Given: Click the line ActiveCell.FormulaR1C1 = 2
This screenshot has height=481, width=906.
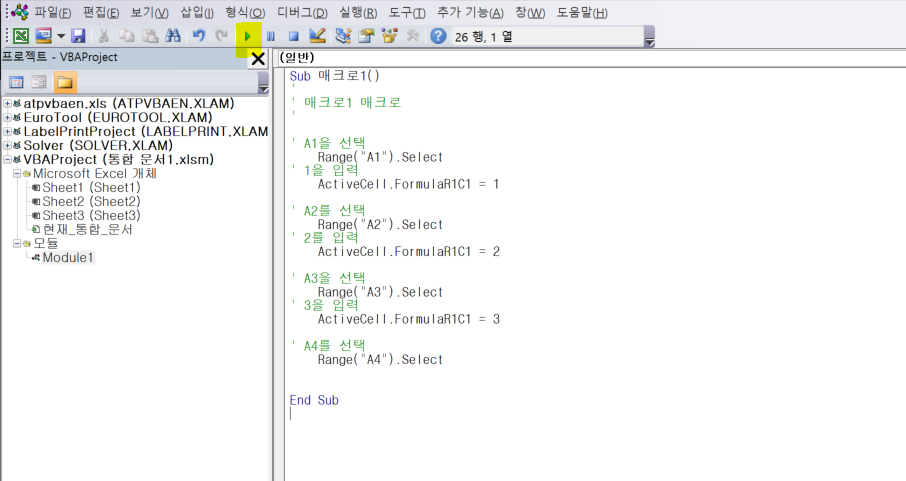Looking at the screenshot, I should click(x=409, y=251).
